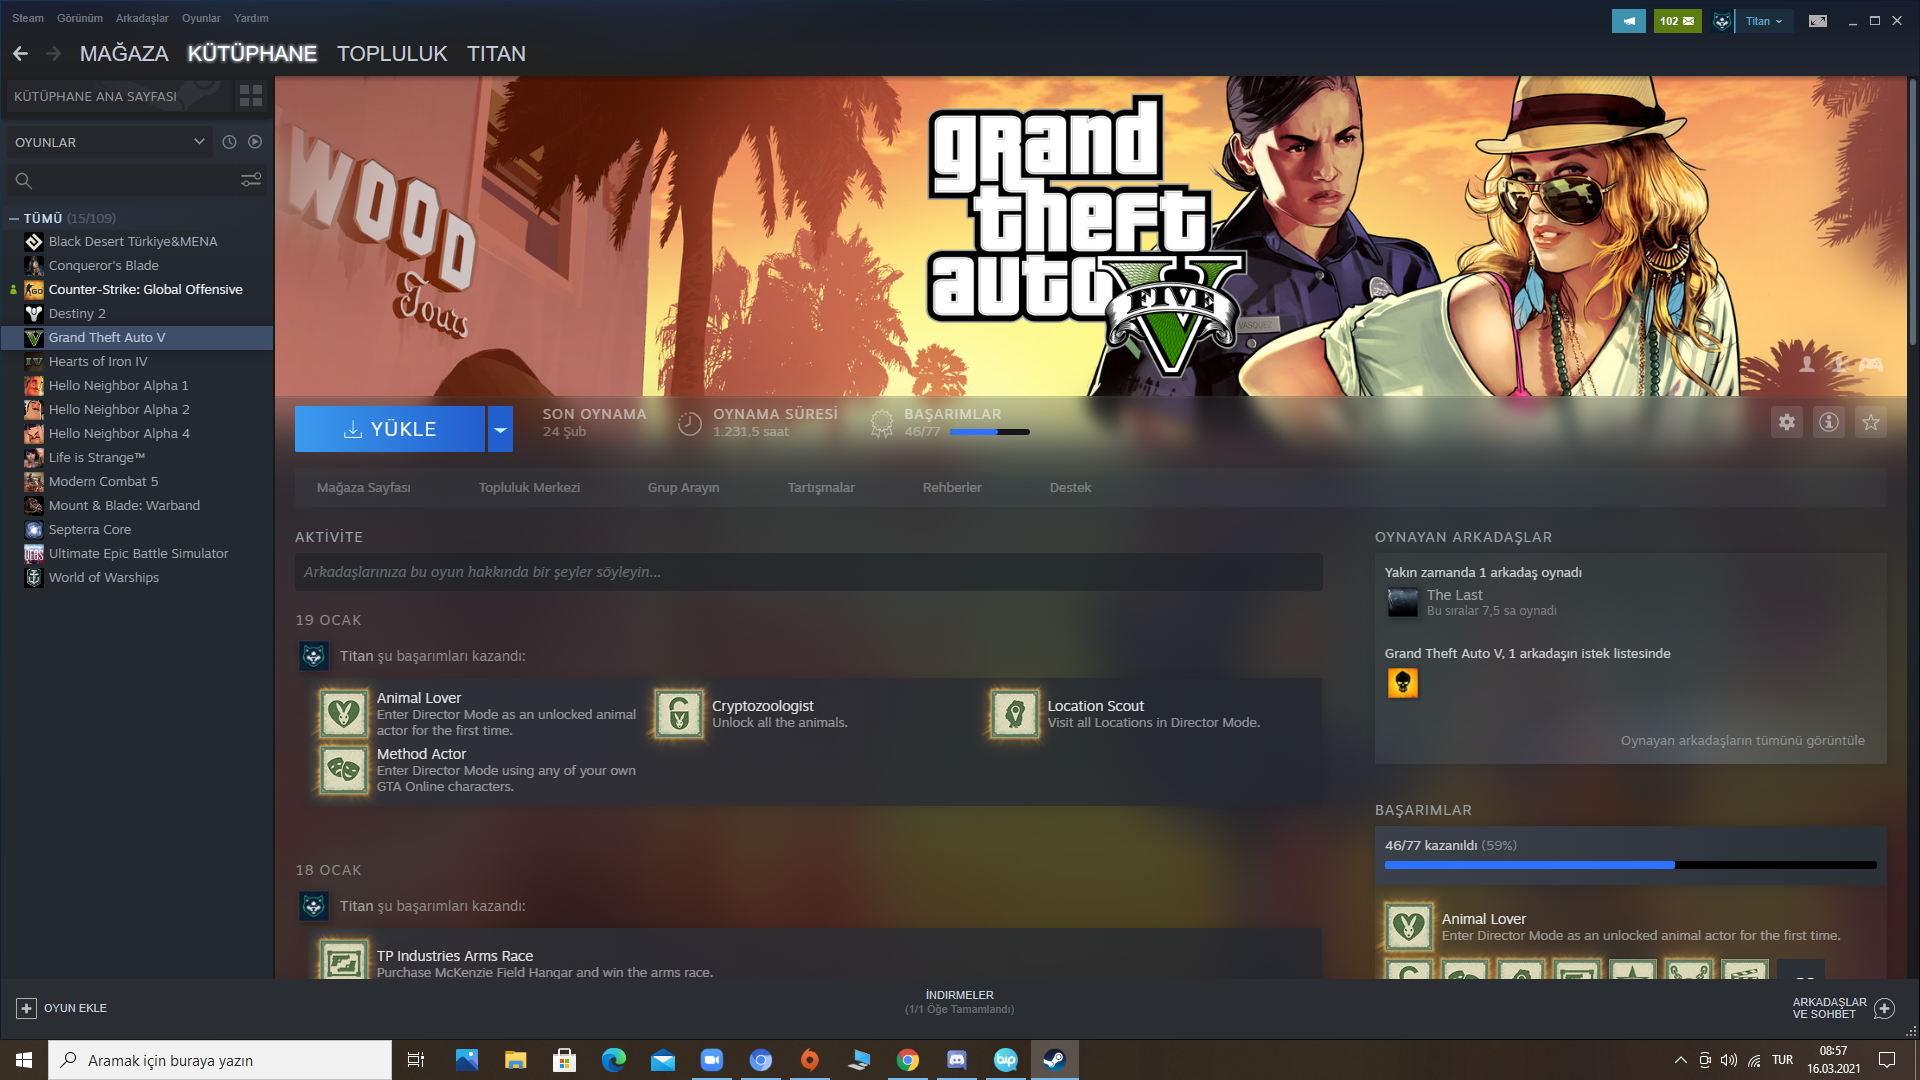Click the activity comment input field
This screenshot has width=1920, height=1080.
808,572
